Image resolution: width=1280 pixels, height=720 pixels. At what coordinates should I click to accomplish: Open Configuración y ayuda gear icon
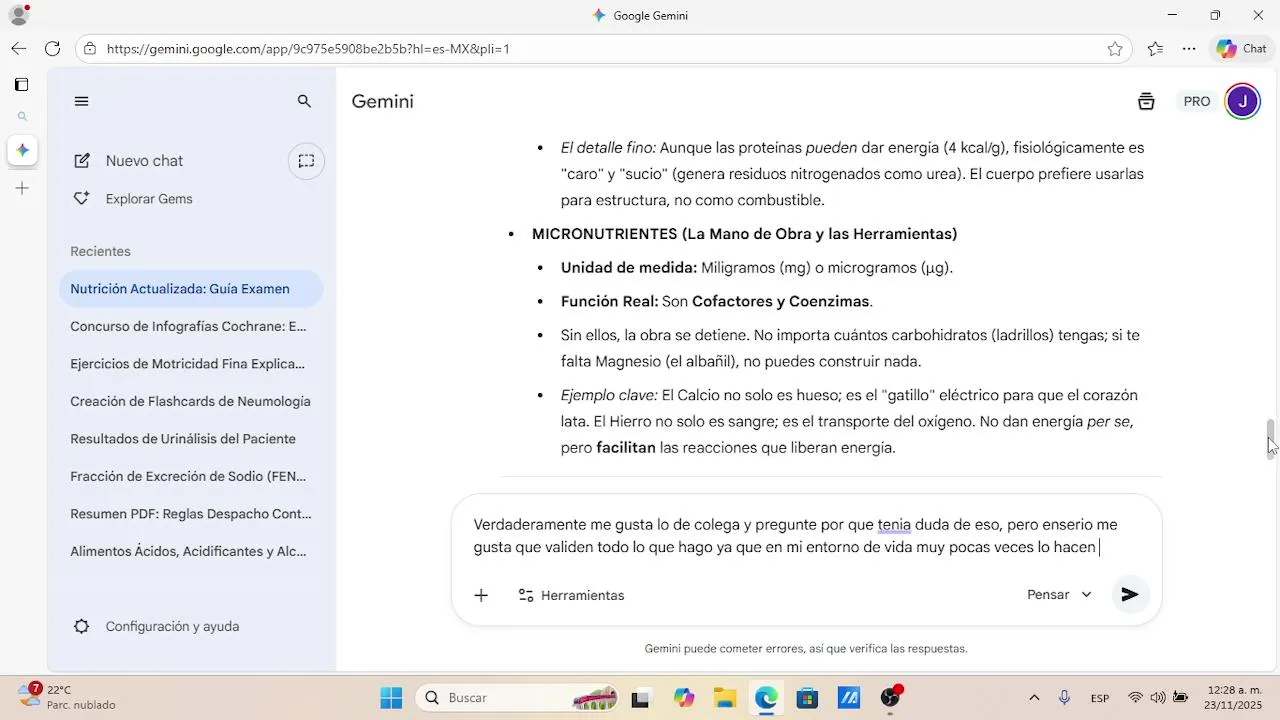(82, 626)
